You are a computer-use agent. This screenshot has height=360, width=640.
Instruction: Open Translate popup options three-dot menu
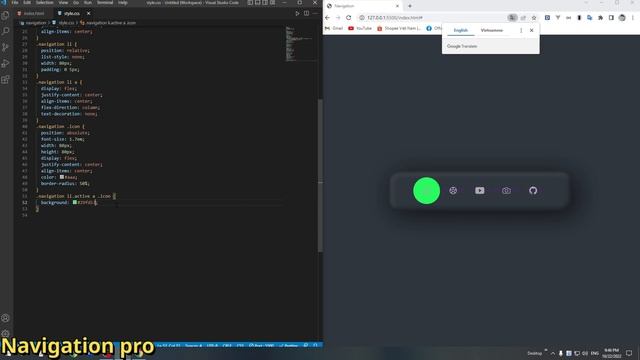click(521, 30)
